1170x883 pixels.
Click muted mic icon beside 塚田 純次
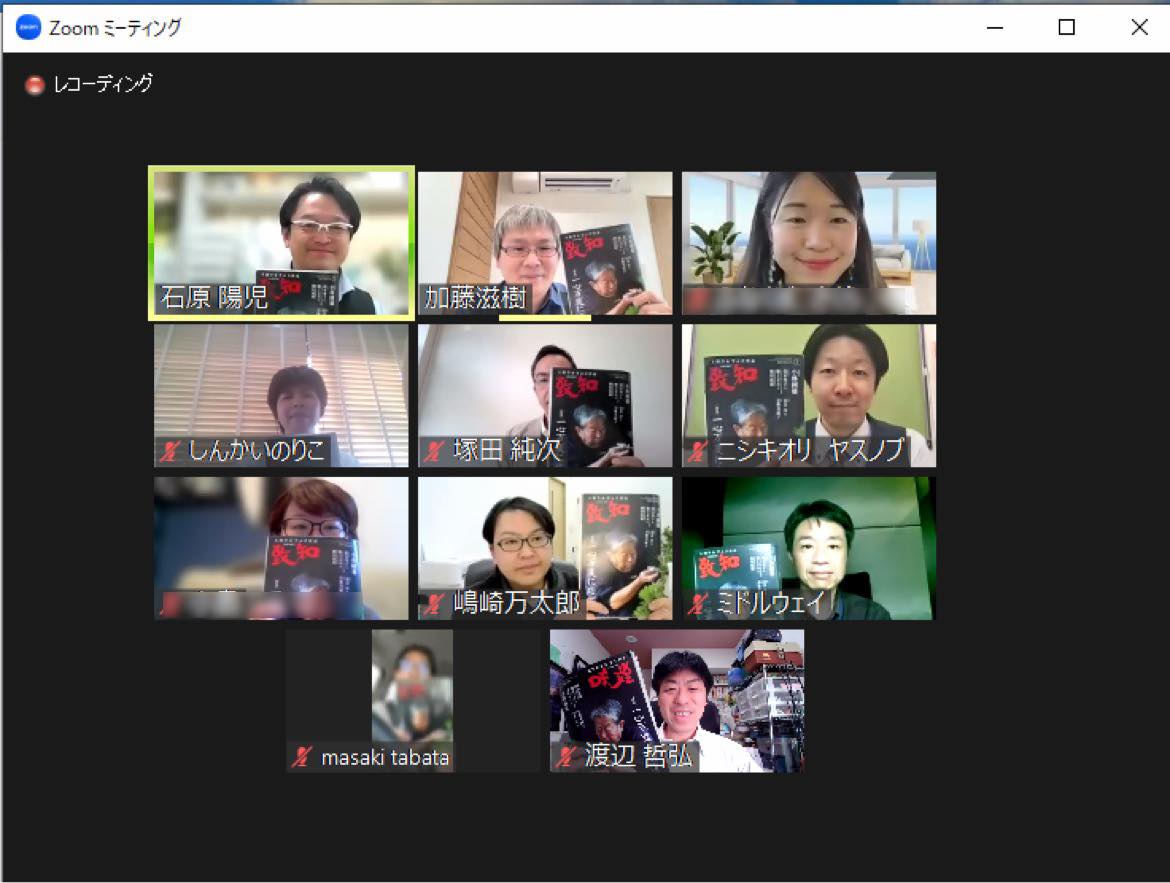(x=434, y=451)
